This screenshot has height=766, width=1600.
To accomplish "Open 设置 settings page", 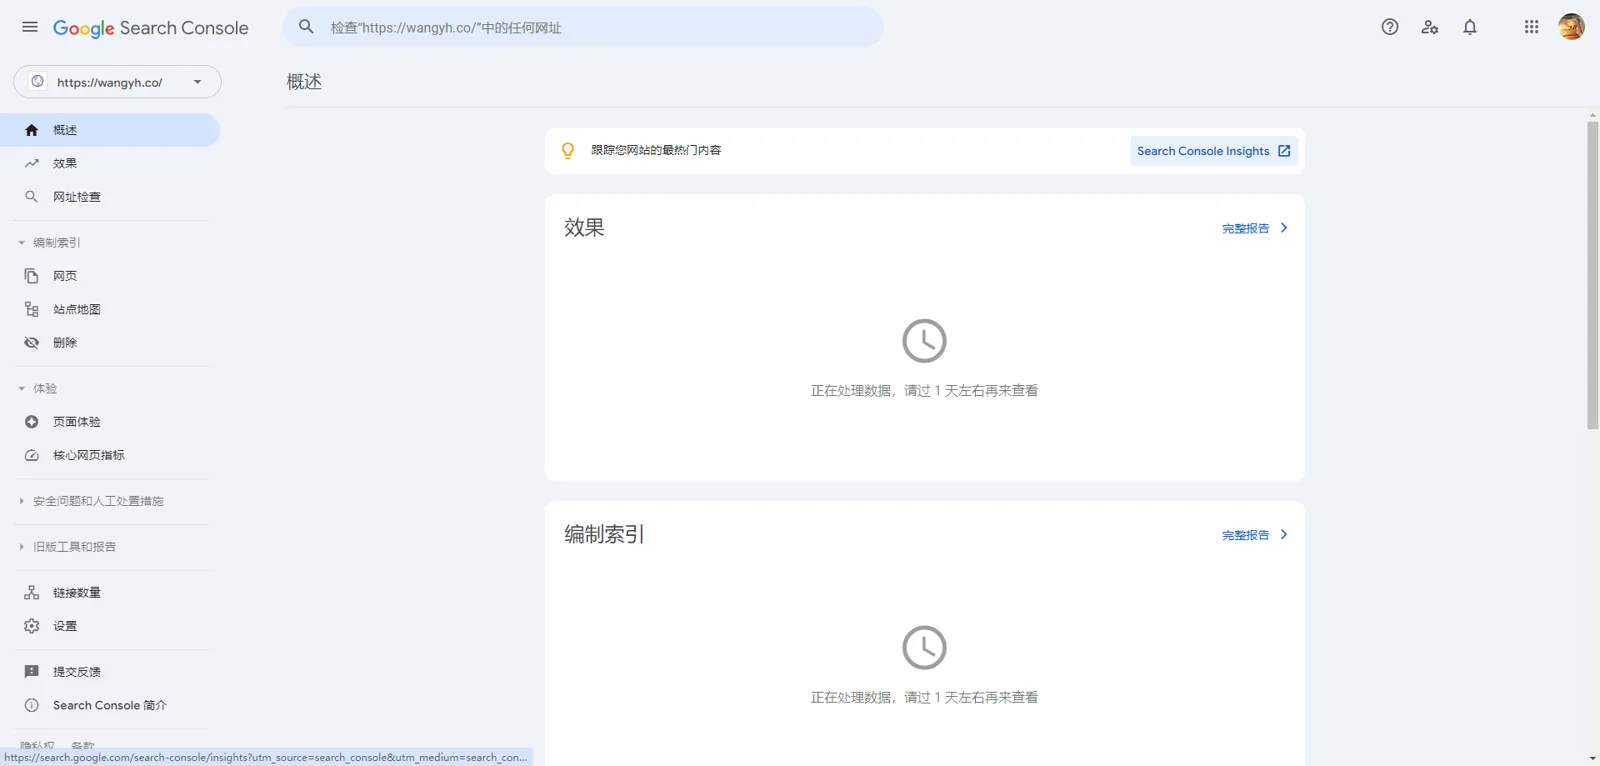I will pyautogui.click(x=65, y=626).
